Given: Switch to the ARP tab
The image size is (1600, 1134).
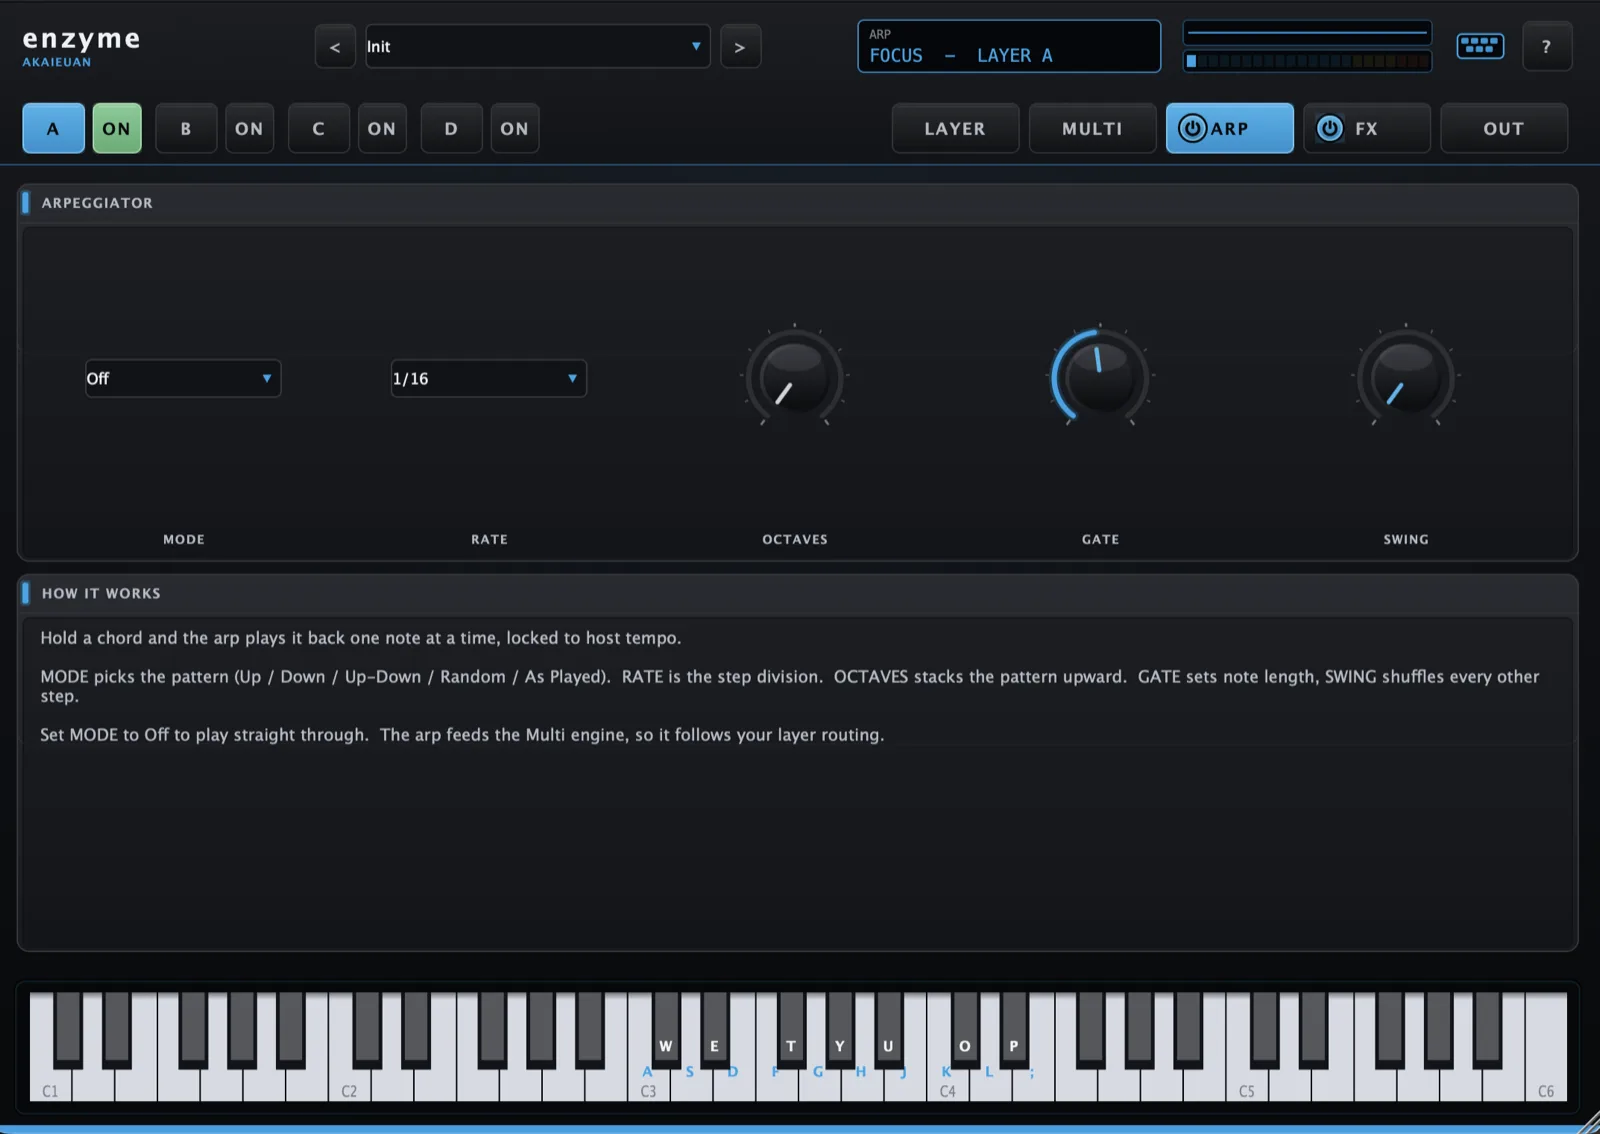Looking at the screenshot, I should (1229, 128).
